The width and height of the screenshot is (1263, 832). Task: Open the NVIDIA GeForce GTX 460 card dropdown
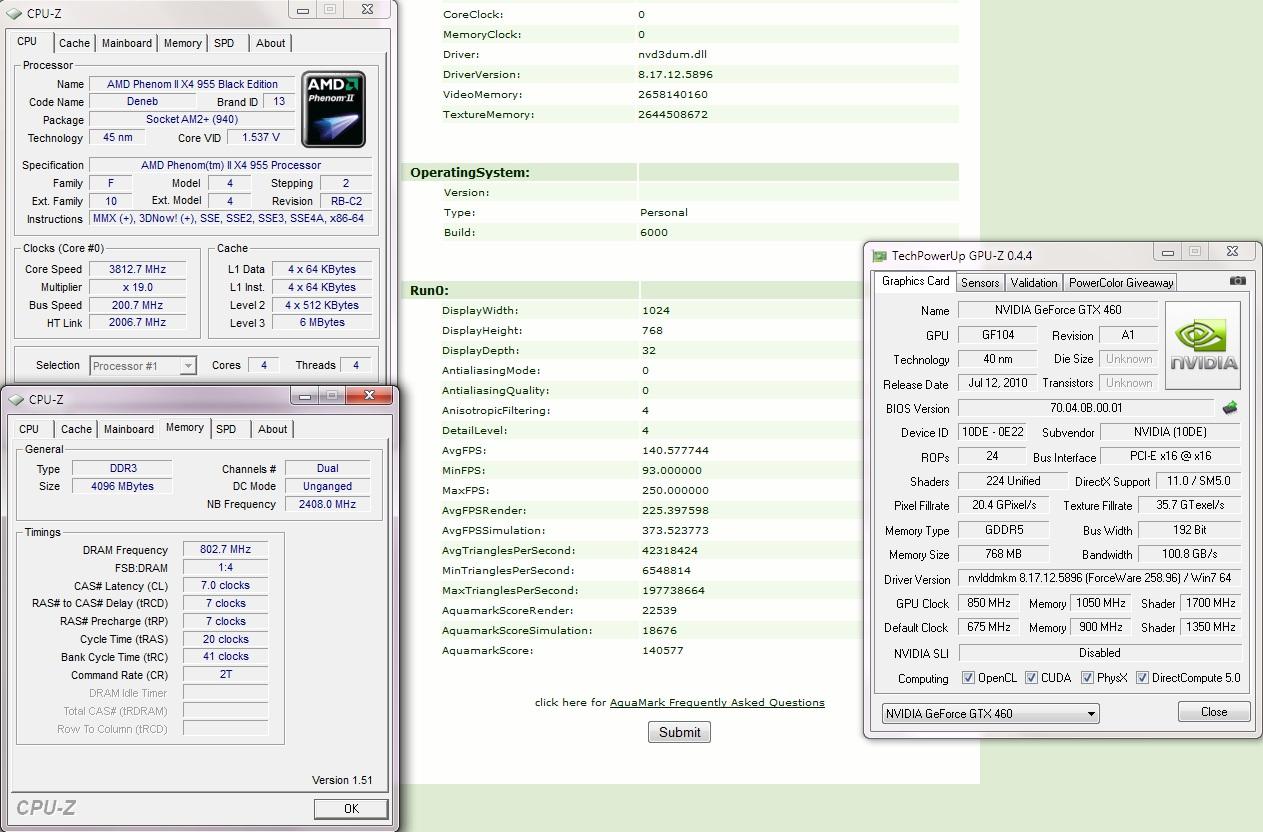coord(990,713)
